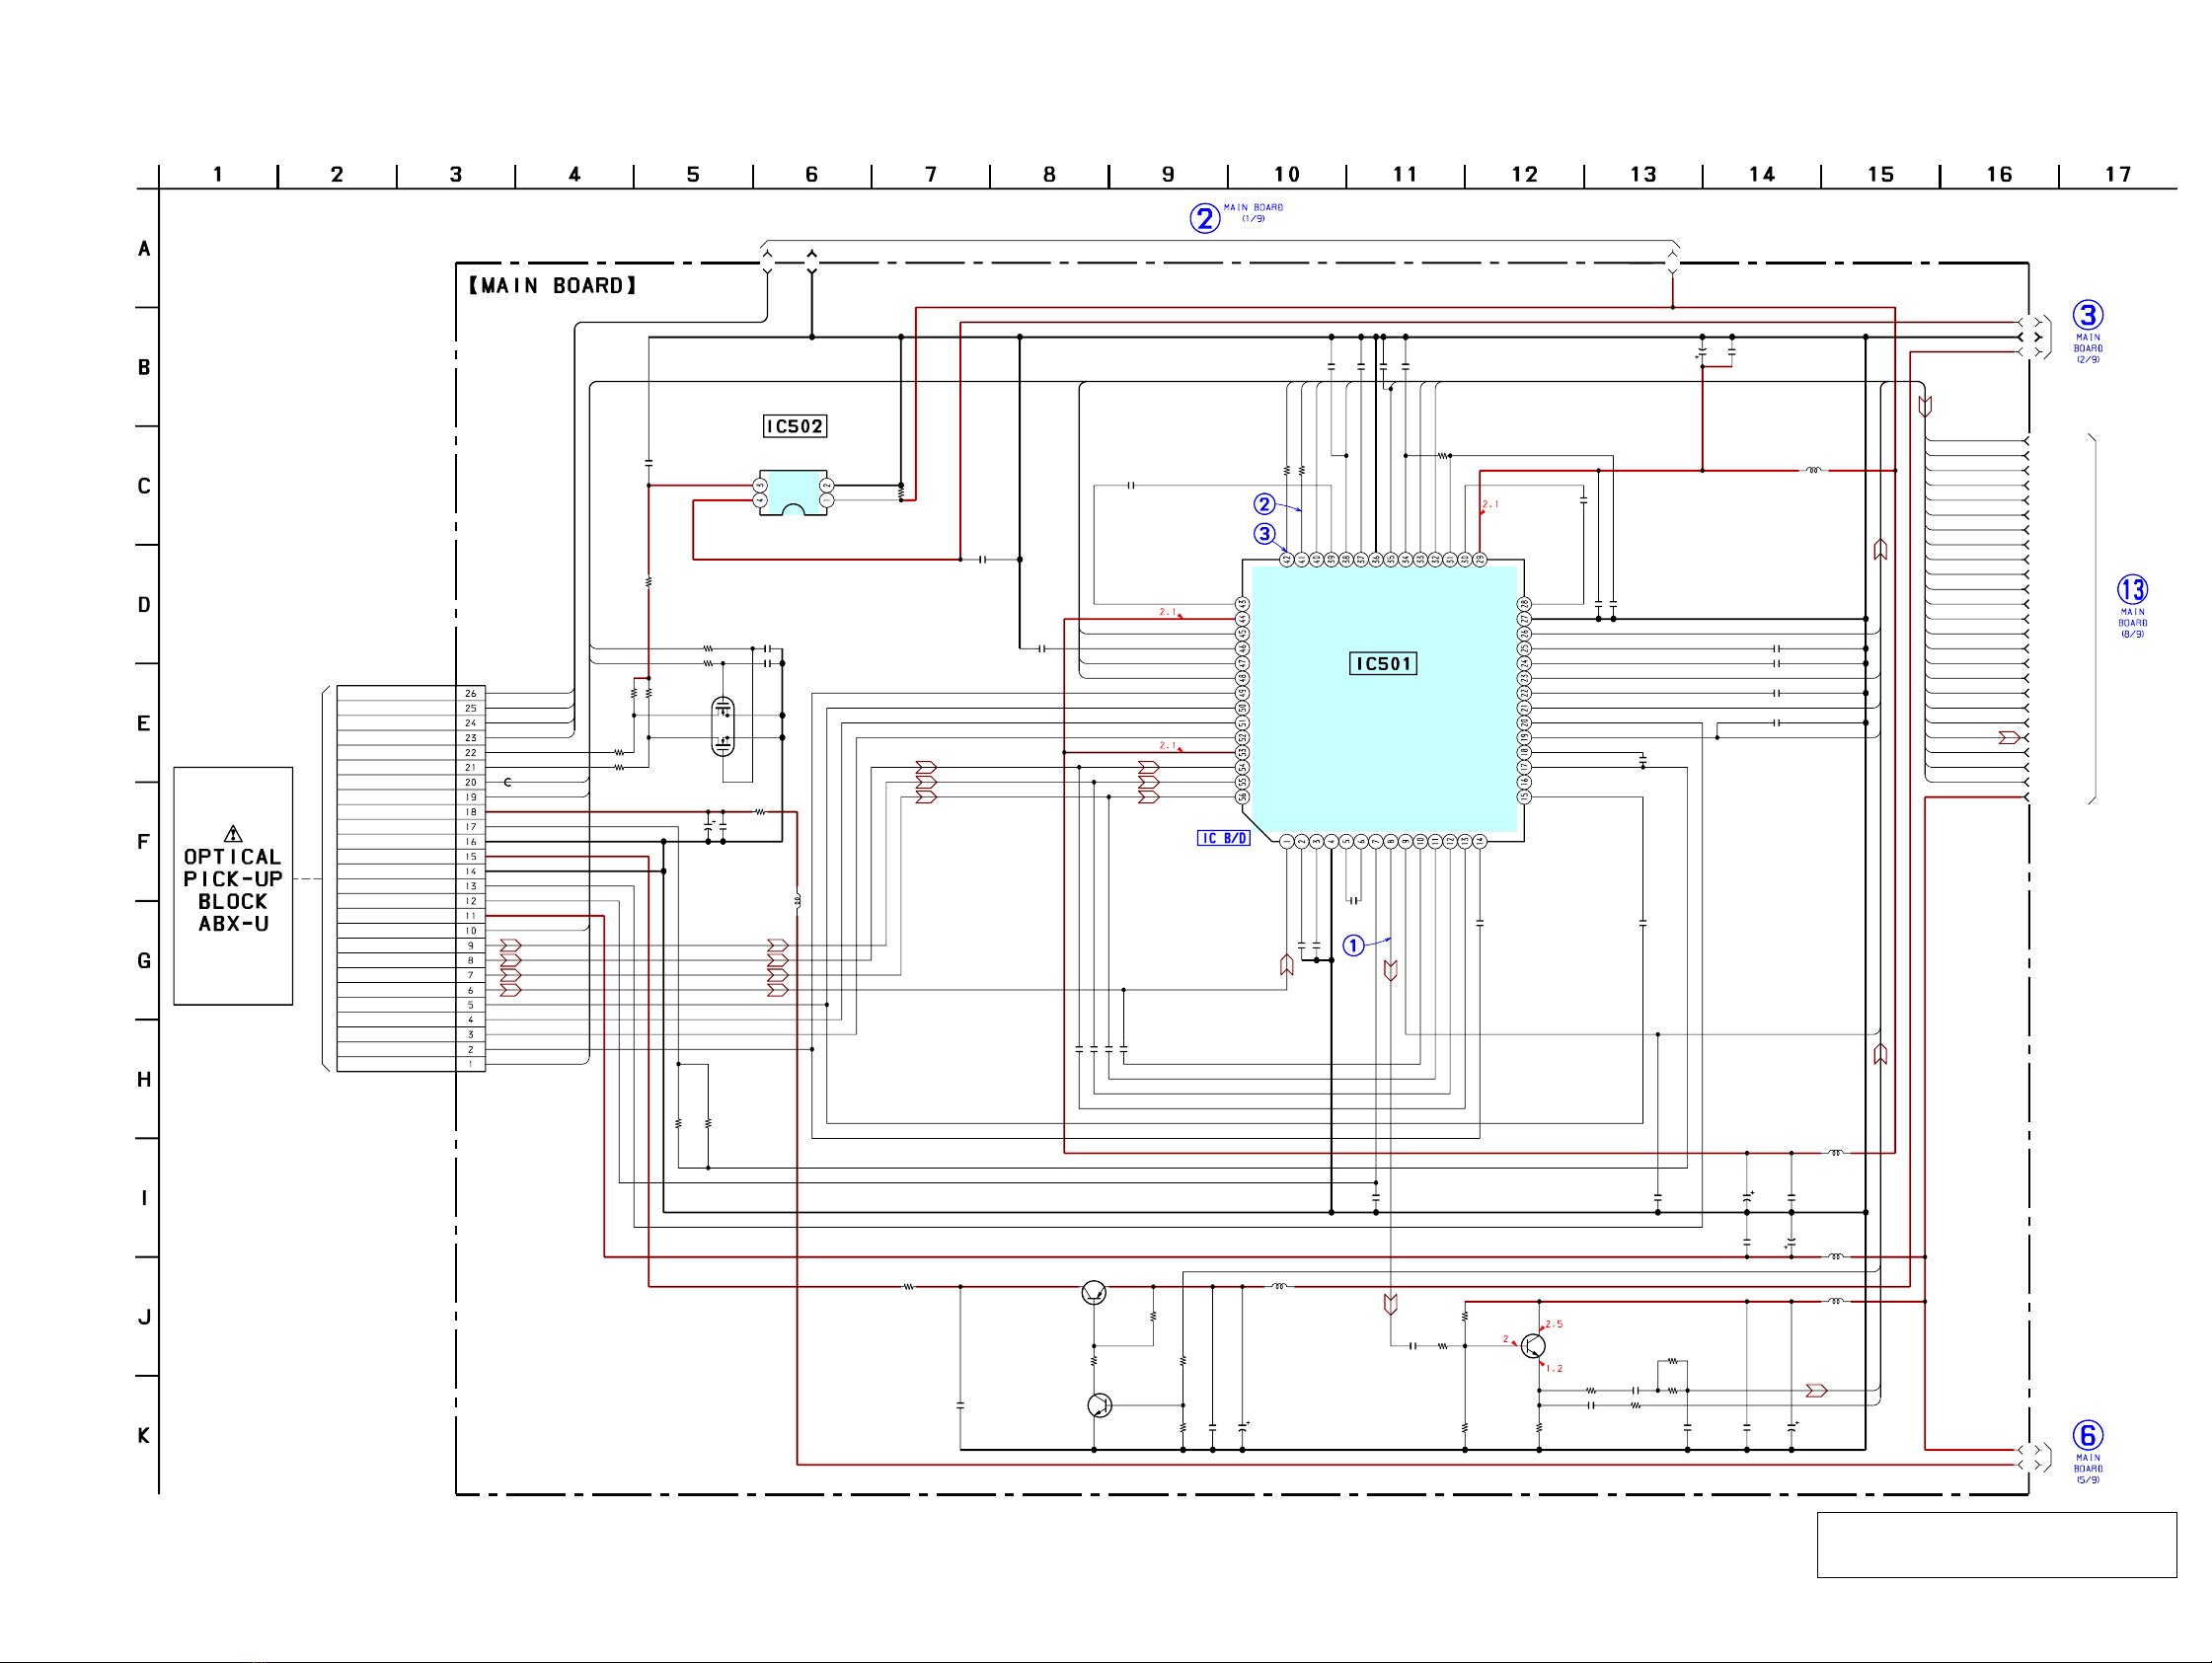The width and height of the screenshot is (2212, 1663).
Task: Click circled 2 beside MAIN BOARD (1/9)
Action: 1205,218
